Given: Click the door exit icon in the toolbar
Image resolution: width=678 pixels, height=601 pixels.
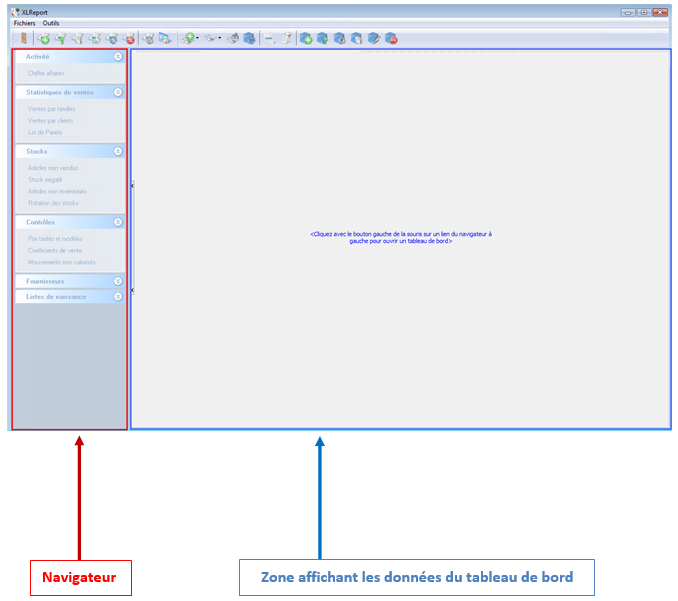Looking at the screenshot, I should tap(22, 39).
